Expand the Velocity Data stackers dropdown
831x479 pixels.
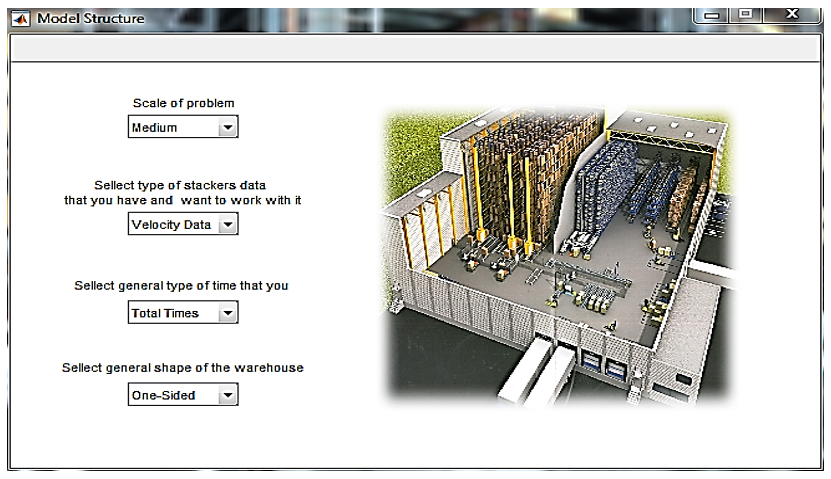[x=183, y=224]
